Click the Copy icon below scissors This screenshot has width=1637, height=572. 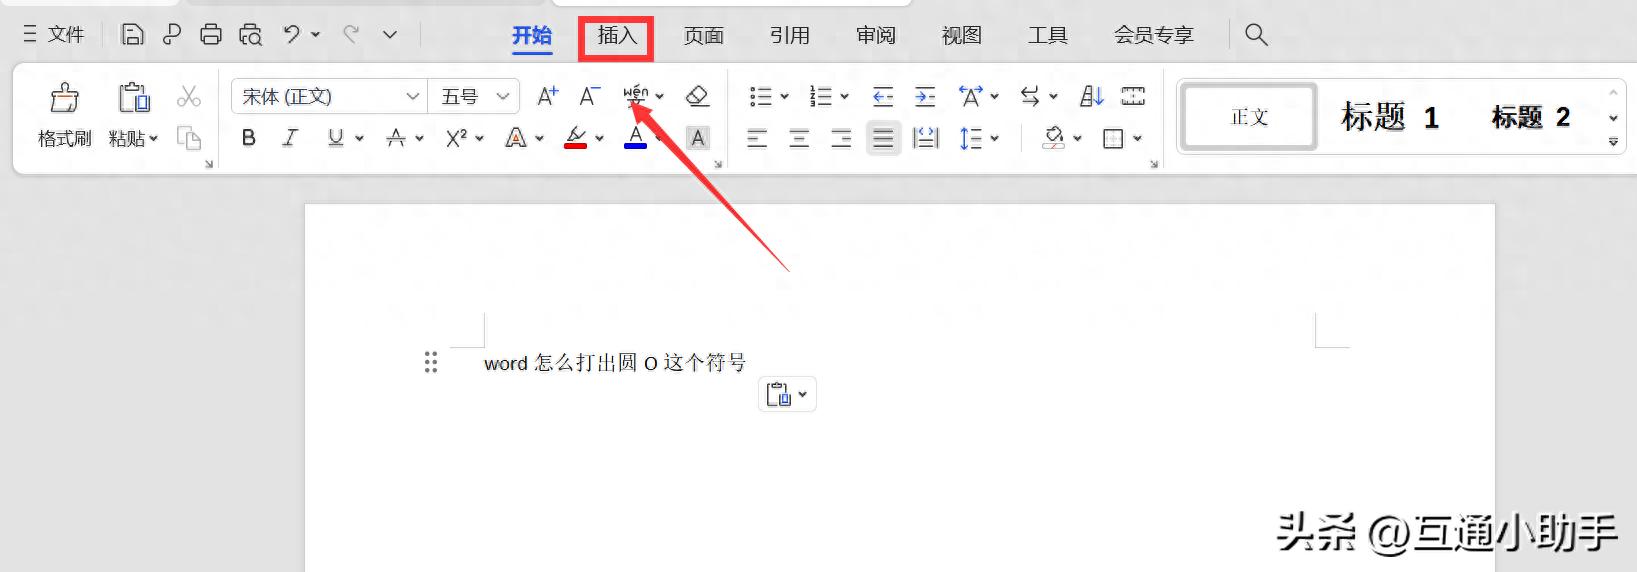click(x=188, y=137)
